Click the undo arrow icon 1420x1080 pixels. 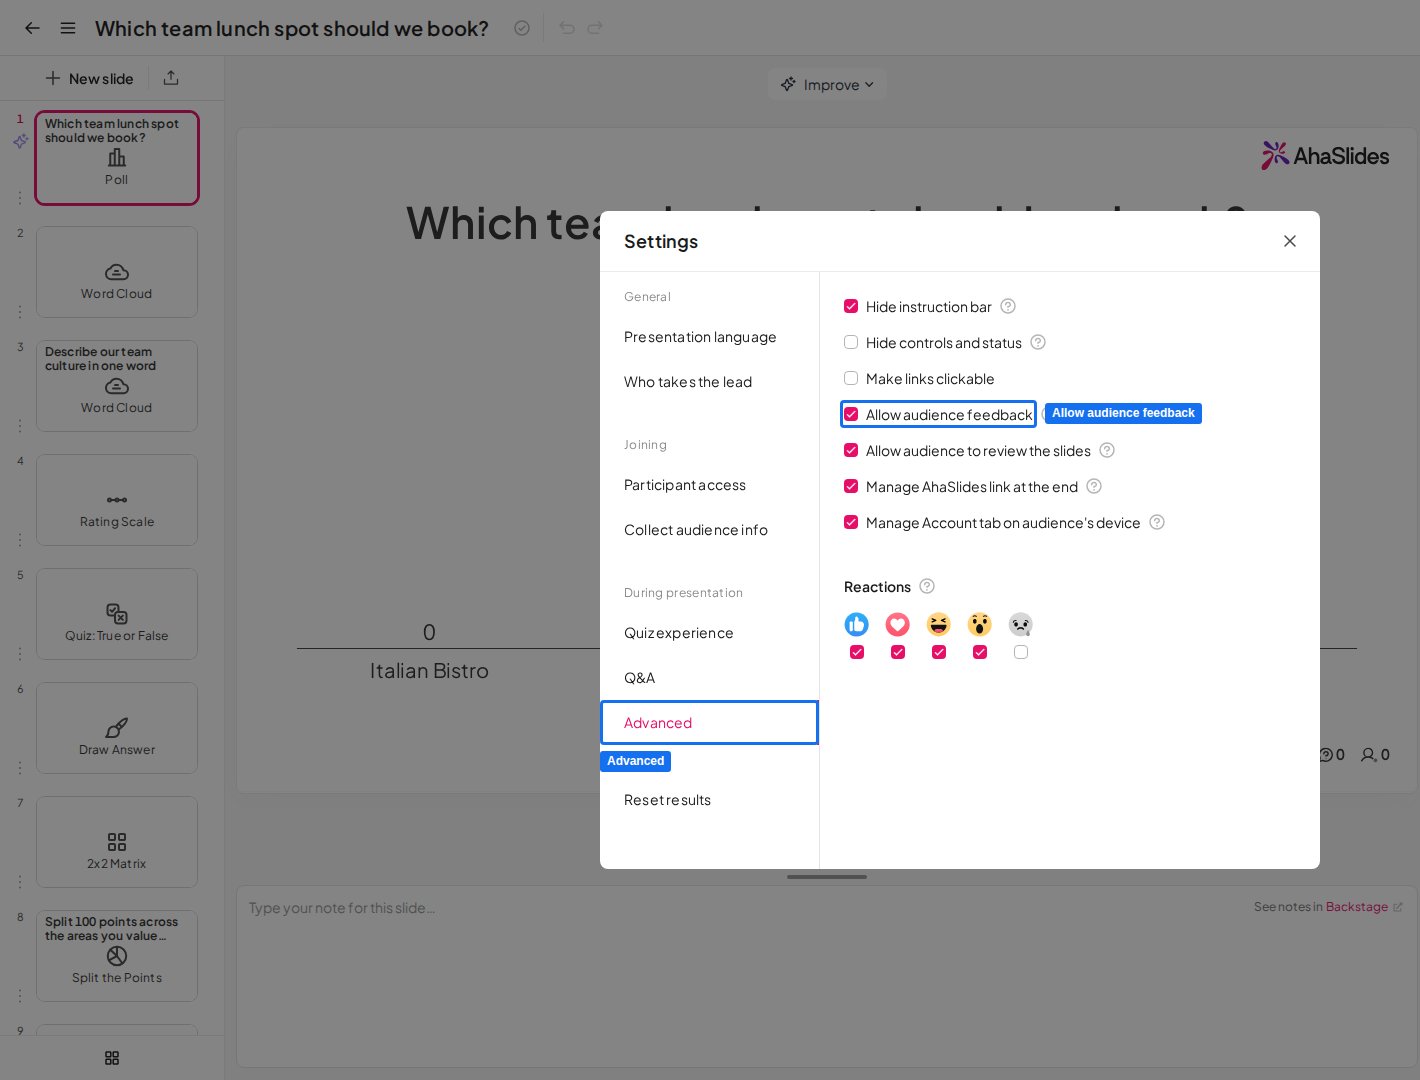tap(567, 28)
